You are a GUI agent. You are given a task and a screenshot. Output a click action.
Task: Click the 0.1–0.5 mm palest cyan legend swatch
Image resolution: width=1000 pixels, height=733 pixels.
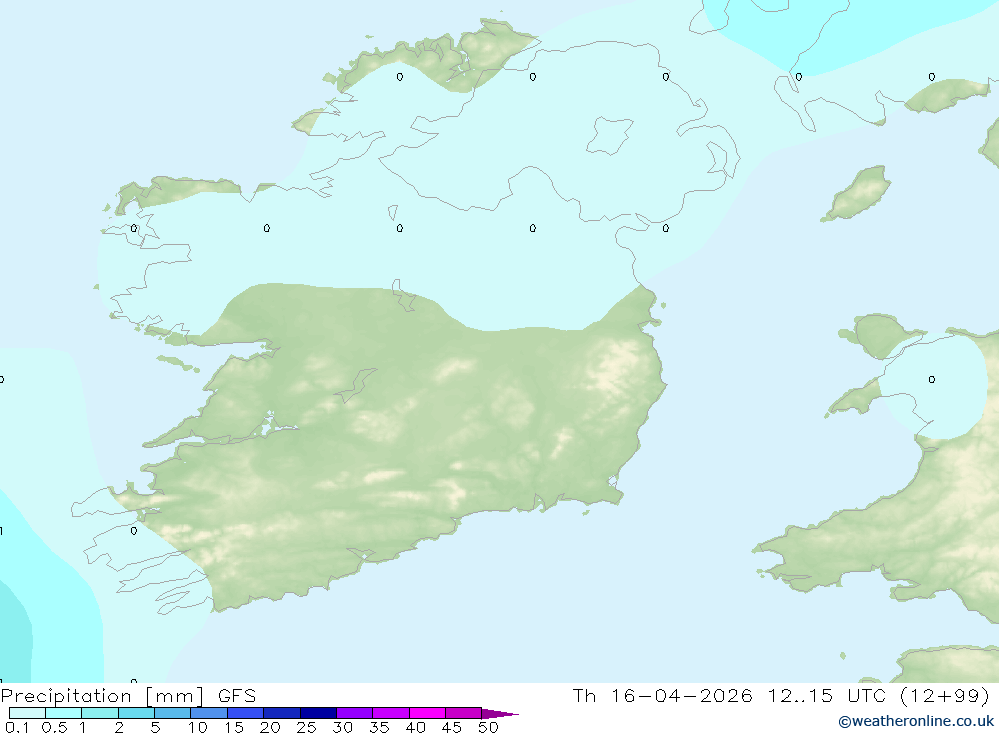pyautogui.click(x=27, y=713)
